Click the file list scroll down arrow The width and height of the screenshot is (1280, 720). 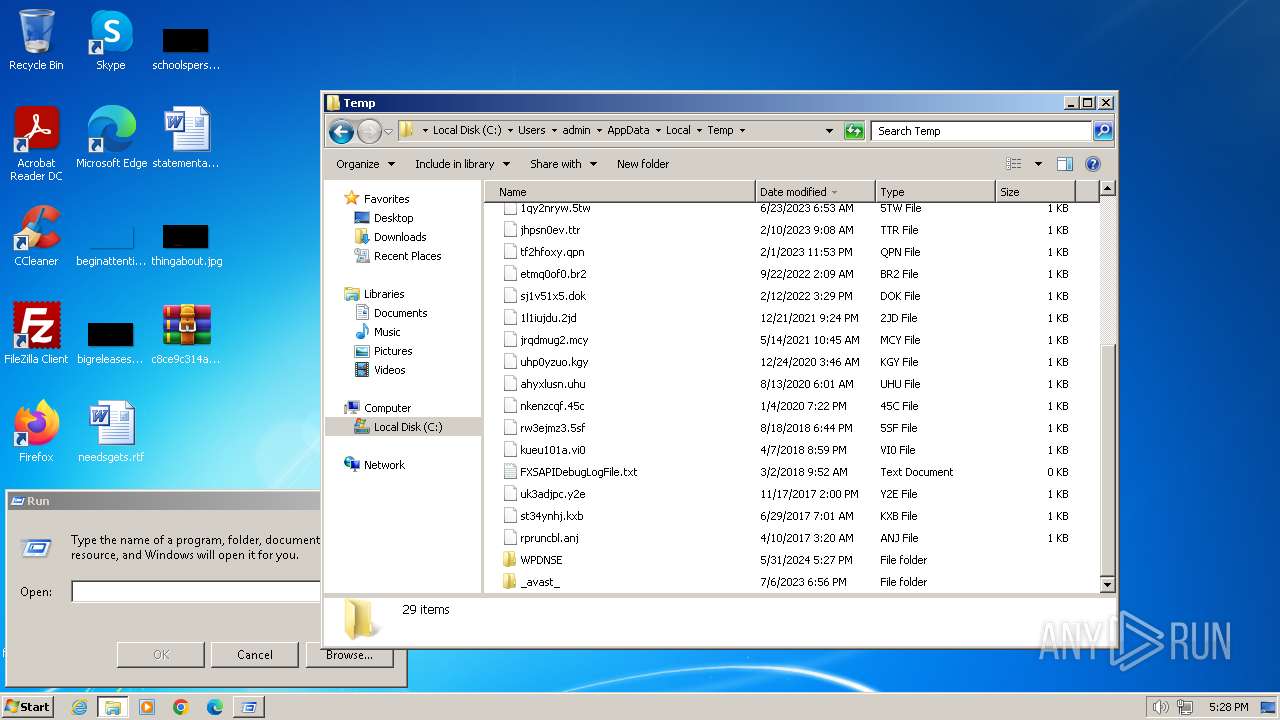[x=1107, y=584]
